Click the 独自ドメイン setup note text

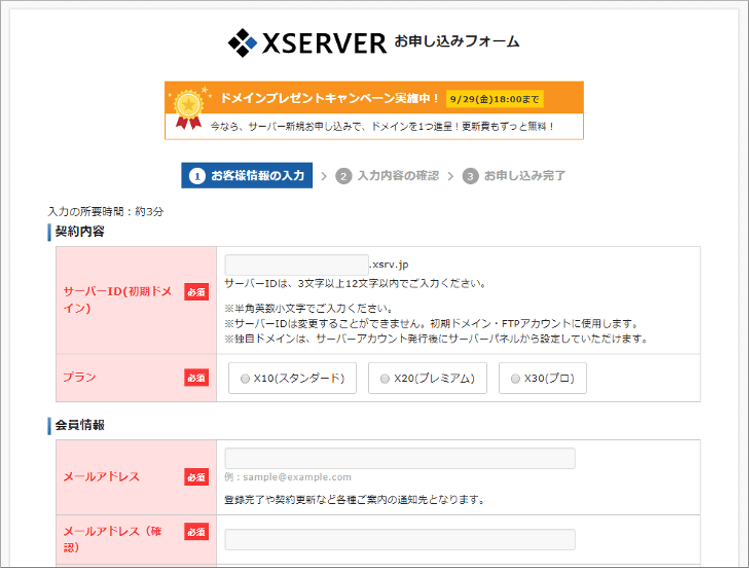(437, 339)
